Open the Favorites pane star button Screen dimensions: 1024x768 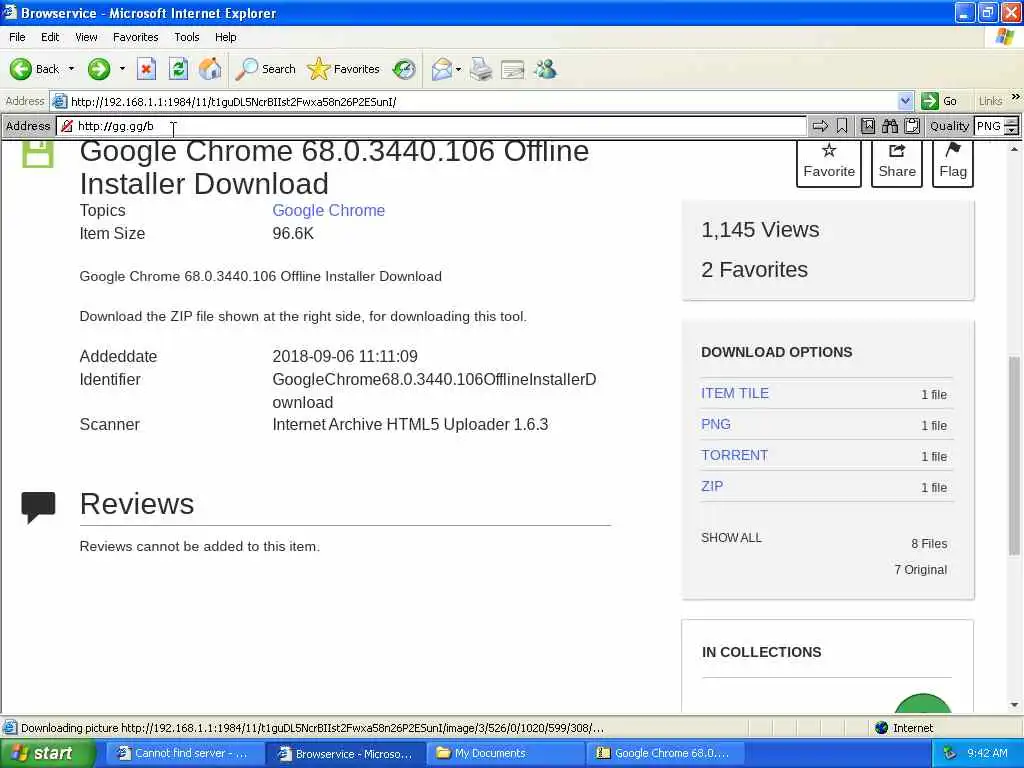coord(343,69)
